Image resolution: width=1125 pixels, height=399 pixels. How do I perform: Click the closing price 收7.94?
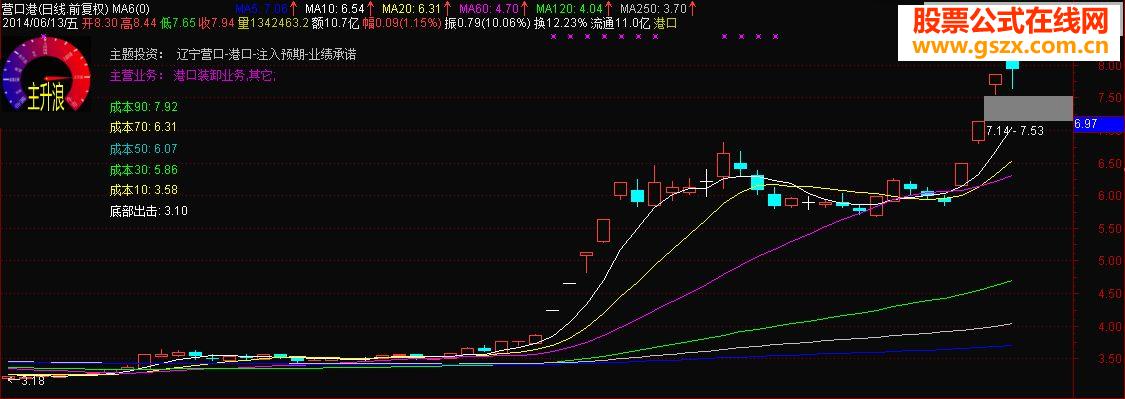pos(217,23)
